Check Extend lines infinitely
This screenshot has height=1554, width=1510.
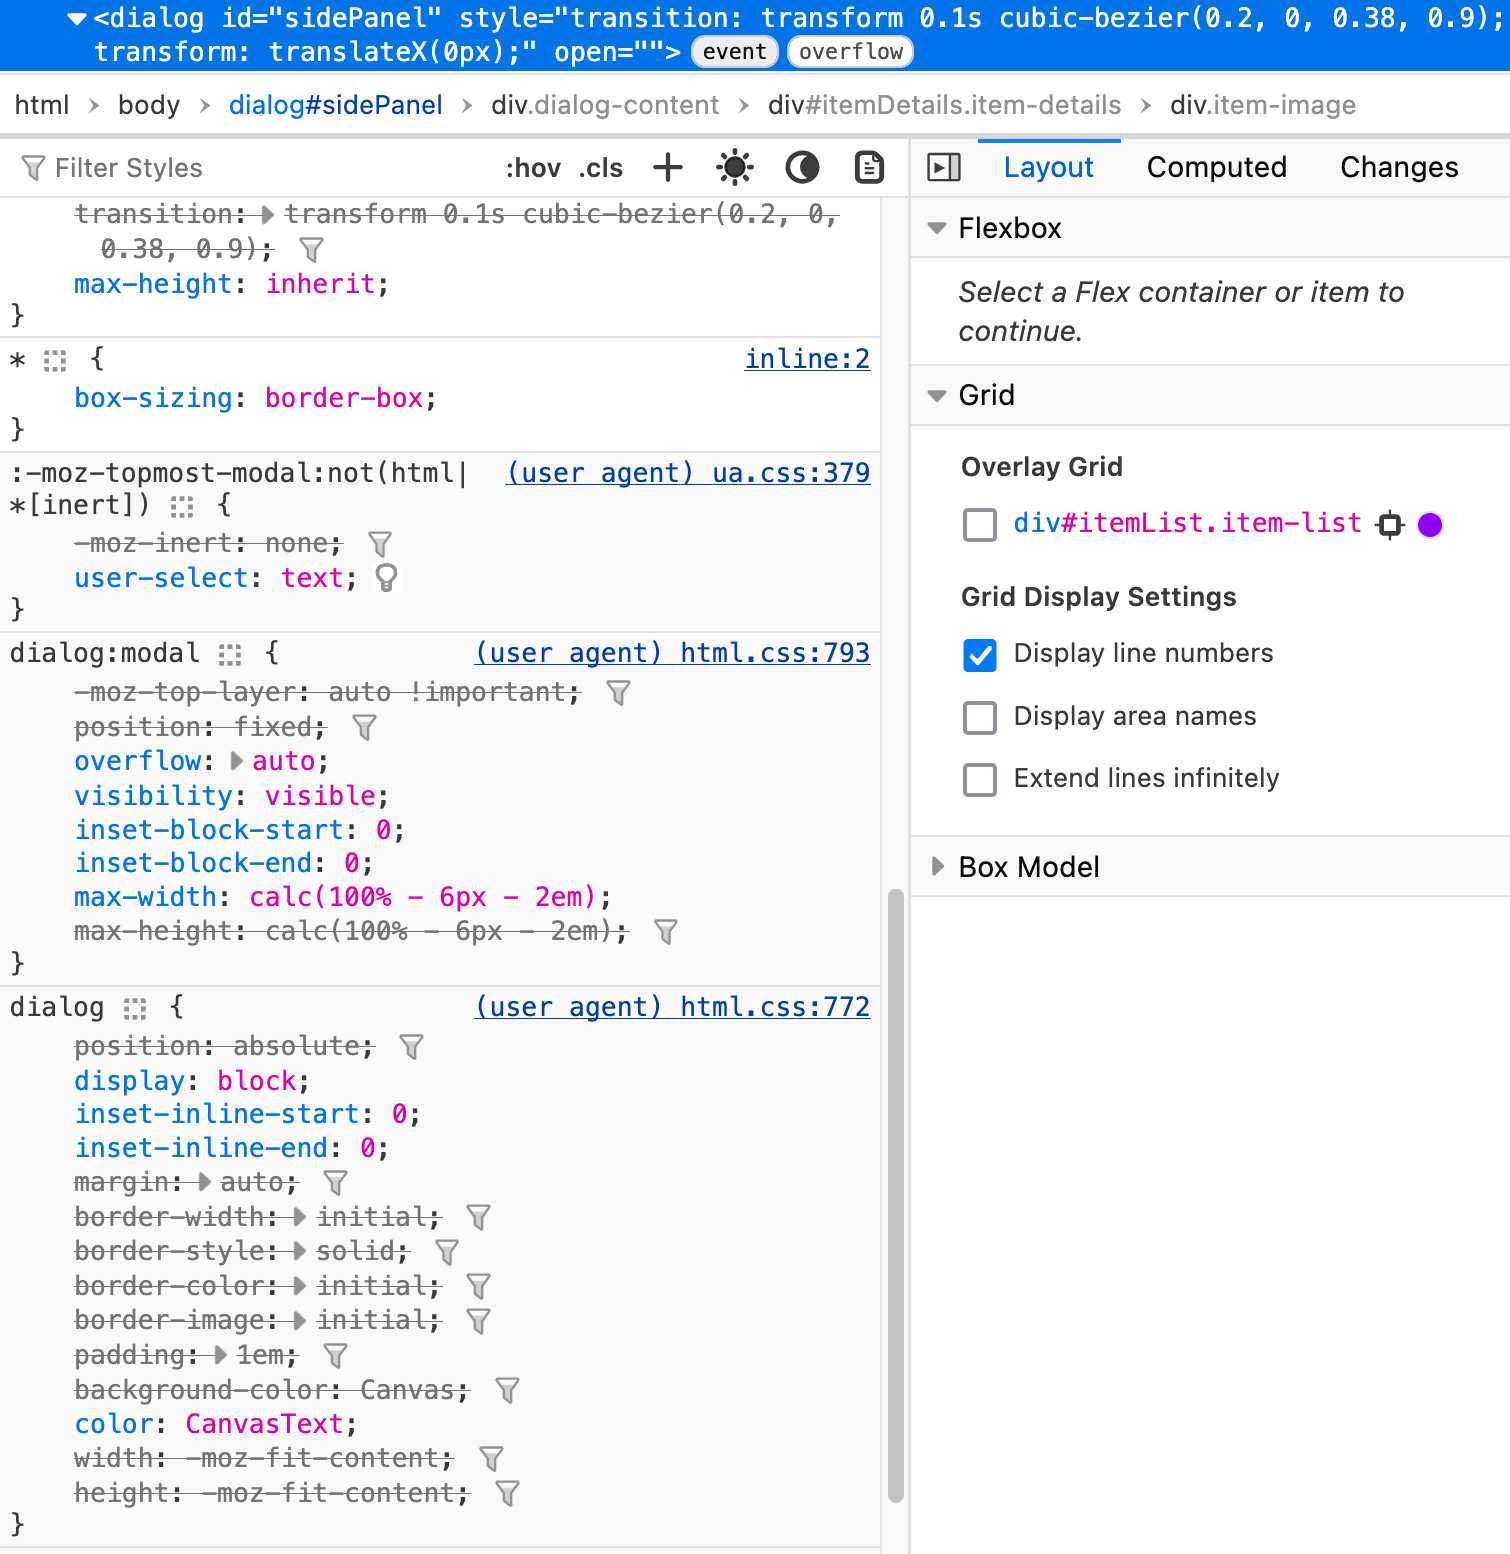click(980, 779)
